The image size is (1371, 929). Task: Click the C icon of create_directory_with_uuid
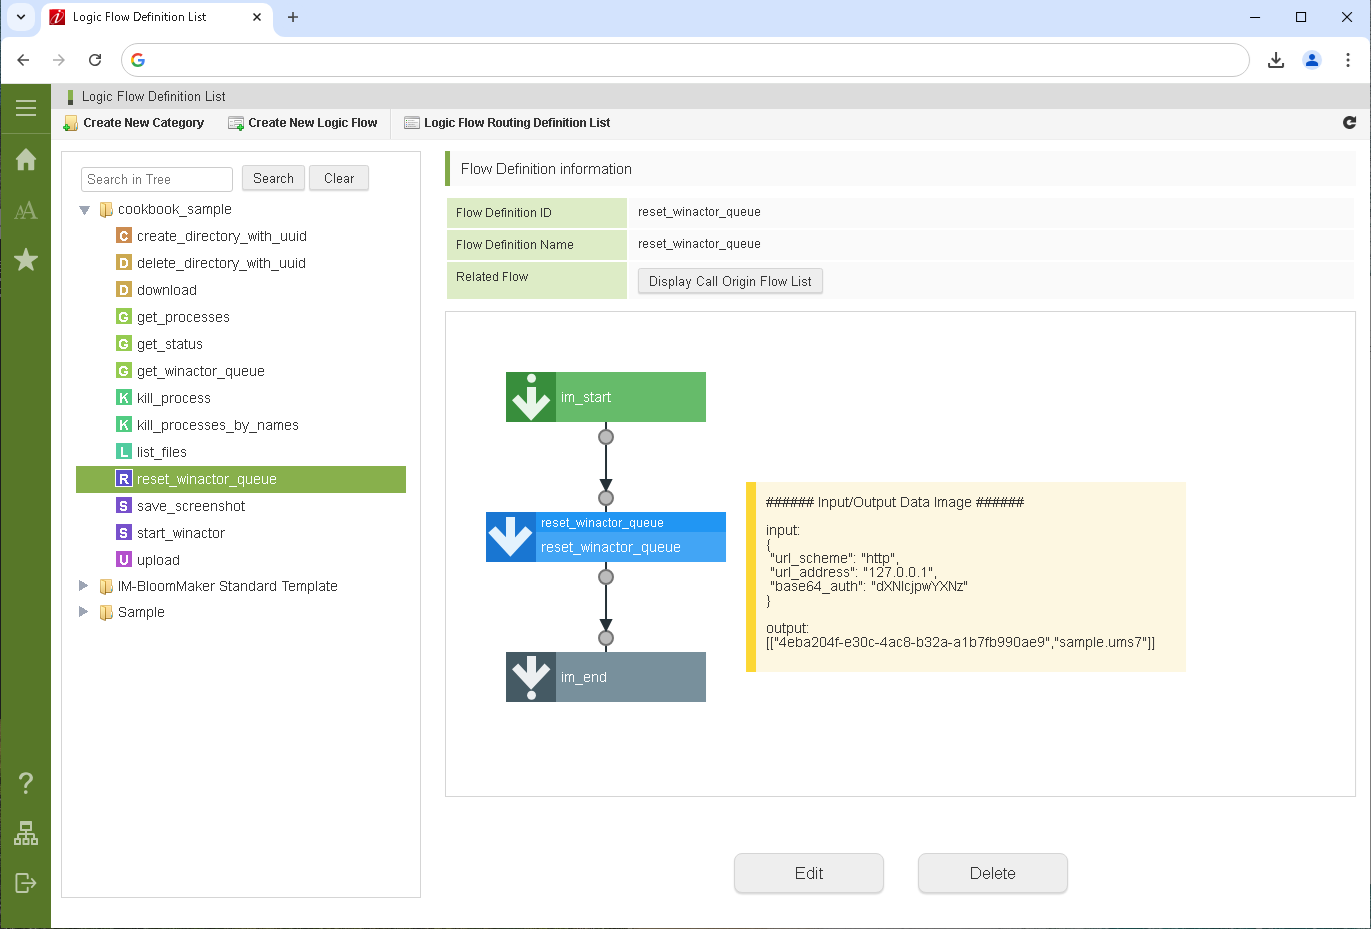pyautogui.click(x=124, y=236)
